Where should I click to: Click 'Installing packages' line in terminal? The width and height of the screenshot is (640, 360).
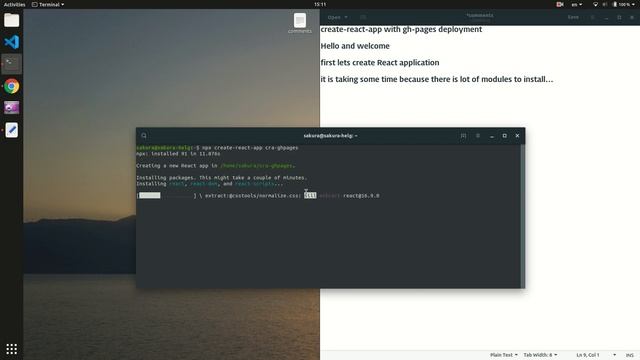point(222,178)
